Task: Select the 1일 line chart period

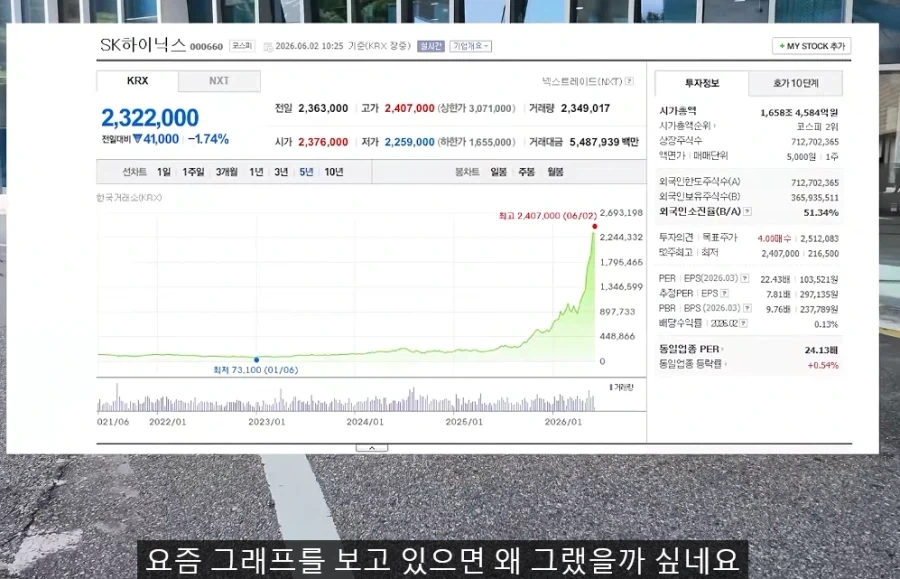Action: coord(164,172)
